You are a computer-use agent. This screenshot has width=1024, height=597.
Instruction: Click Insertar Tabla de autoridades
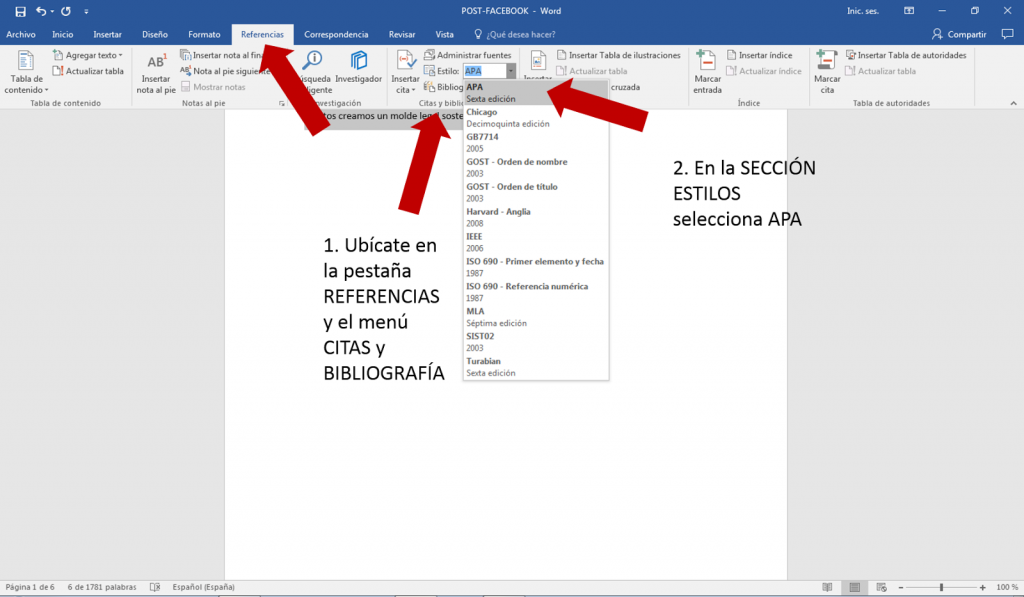point(906,56)
